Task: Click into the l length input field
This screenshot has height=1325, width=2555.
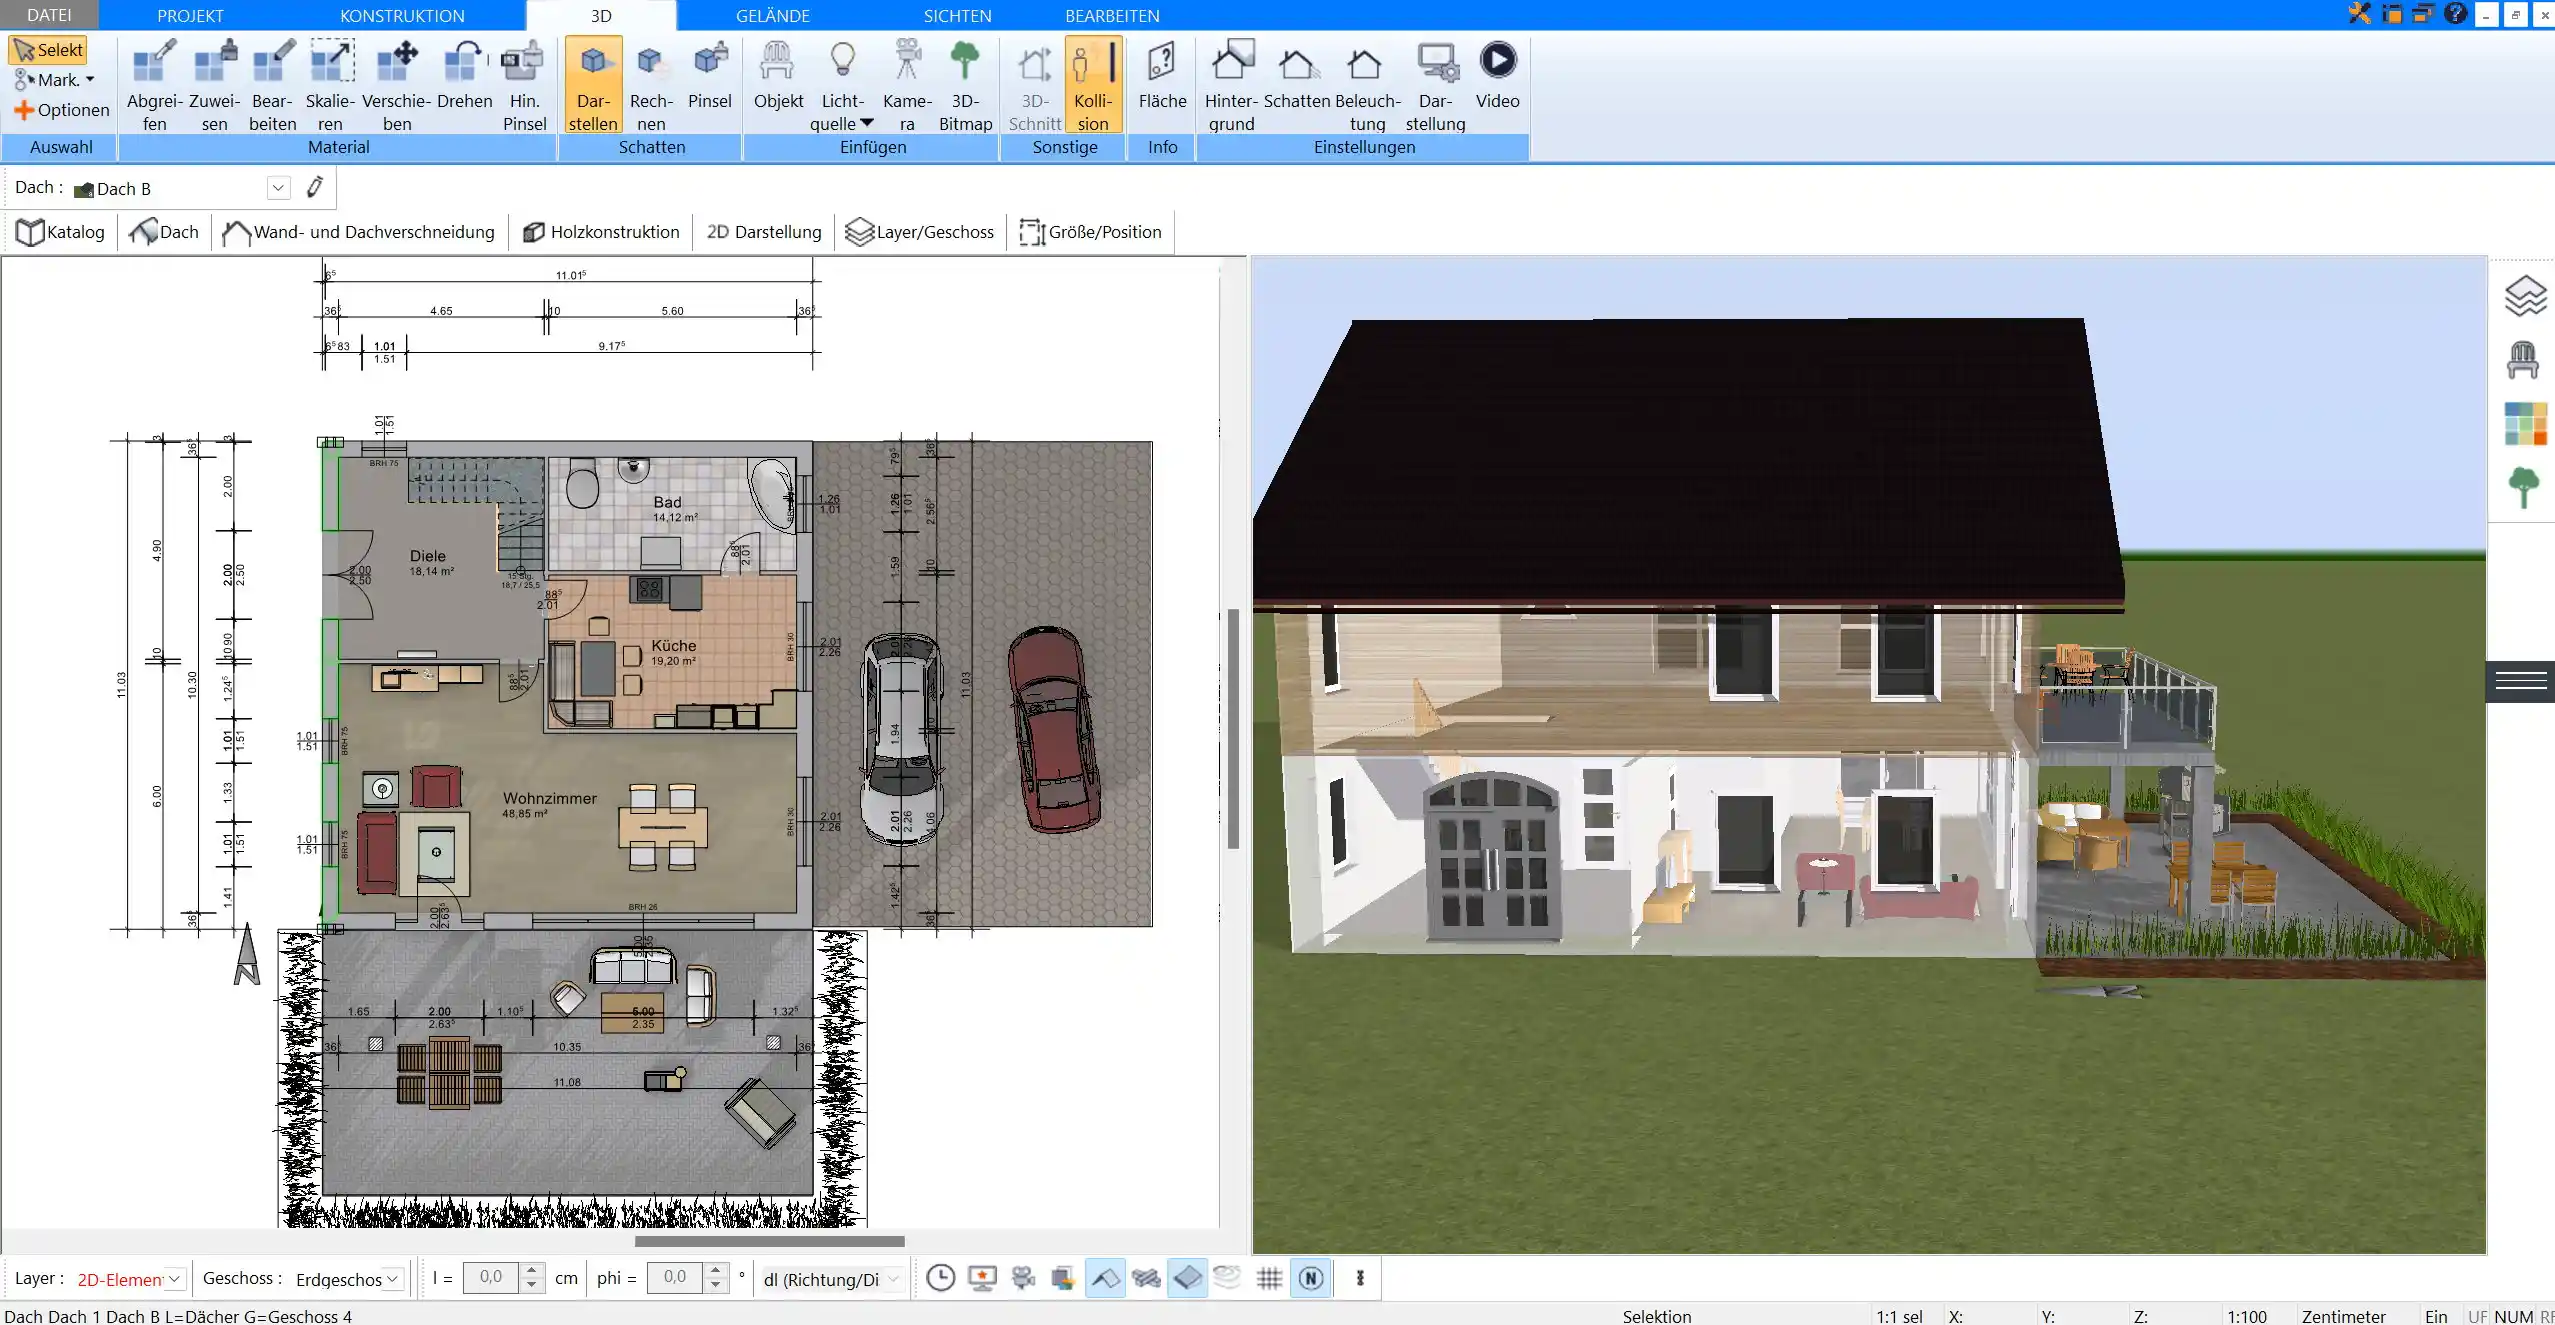Action: tap(492, 1278)
